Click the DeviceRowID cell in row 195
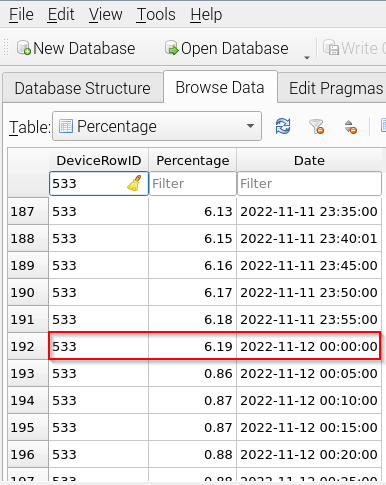The height and width of the screenshot is (485, 386). pyautogui.click(x=99, y=427)
